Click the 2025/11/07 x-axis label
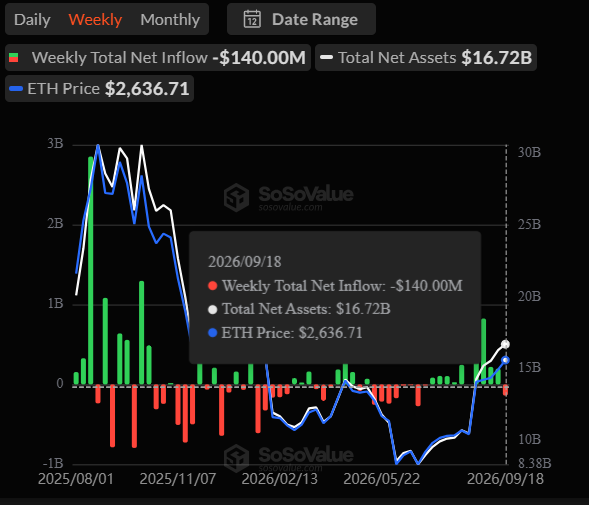 178,479
